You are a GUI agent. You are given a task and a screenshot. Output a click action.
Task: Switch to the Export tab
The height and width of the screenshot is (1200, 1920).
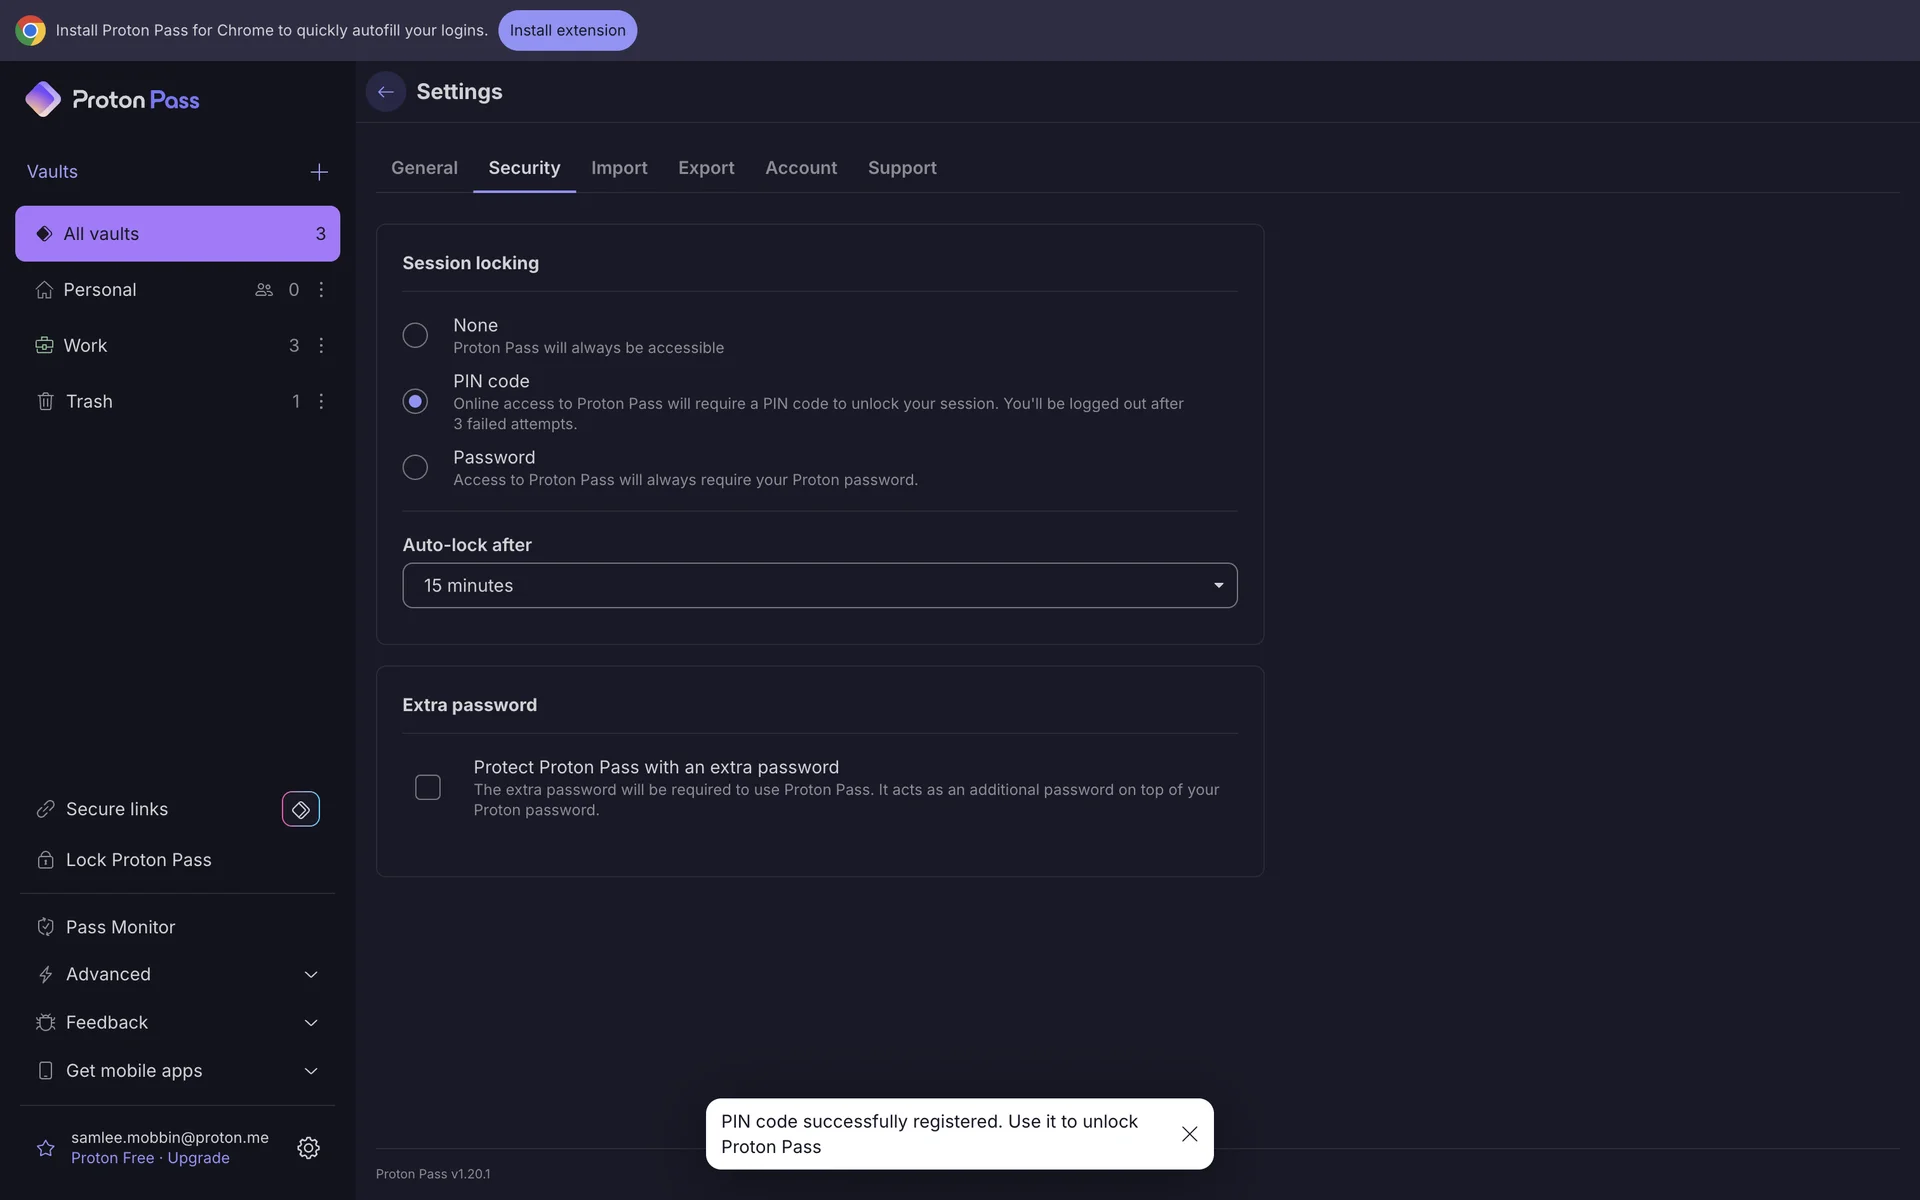tap(706, 168)
